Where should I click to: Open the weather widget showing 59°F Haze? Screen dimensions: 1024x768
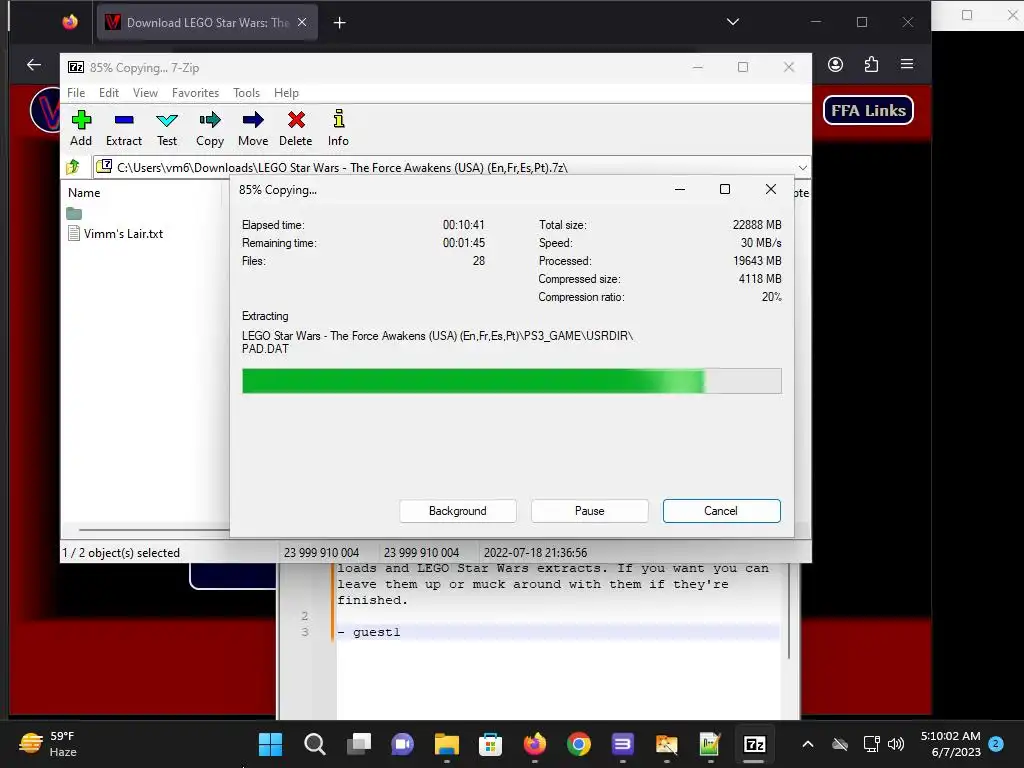[x=48, y=744]
